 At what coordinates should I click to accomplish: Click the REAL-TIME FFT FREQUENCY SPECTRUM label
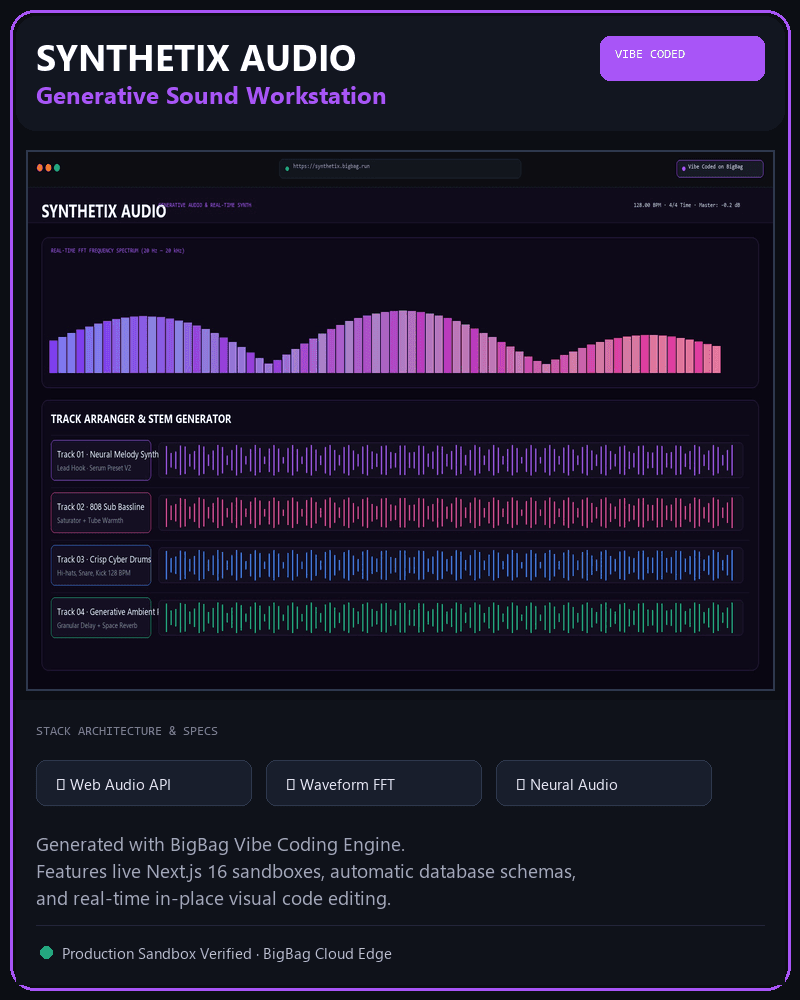[117, 251]
